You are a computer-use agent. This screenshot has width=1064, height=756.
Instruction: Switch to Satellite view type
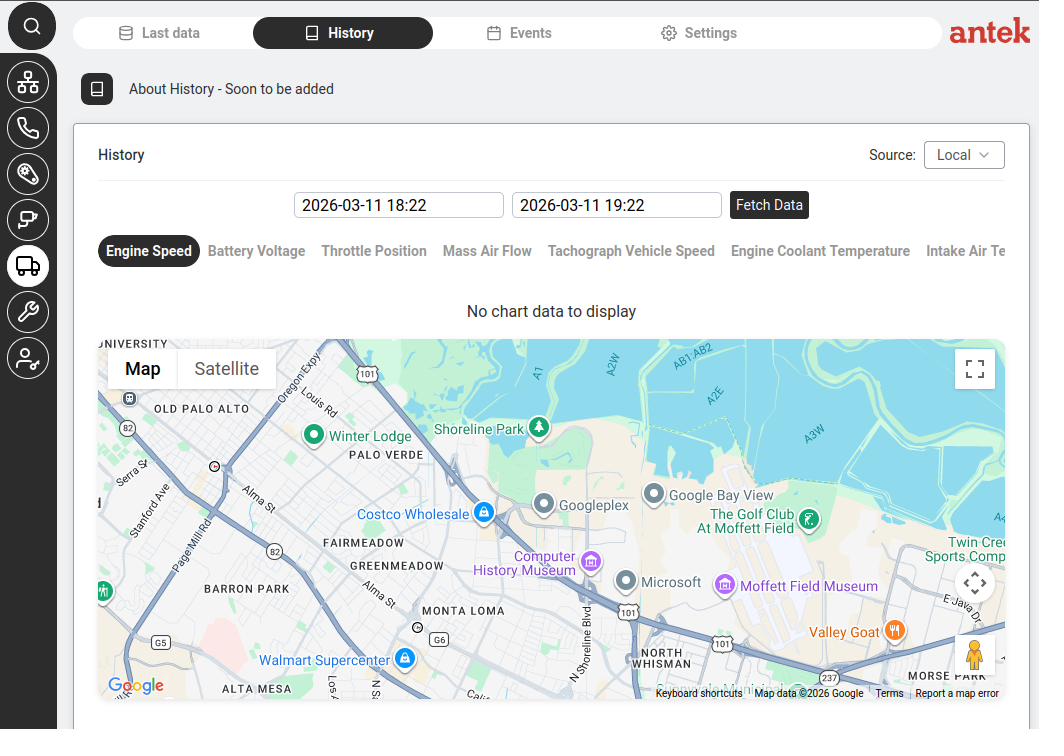227,368
